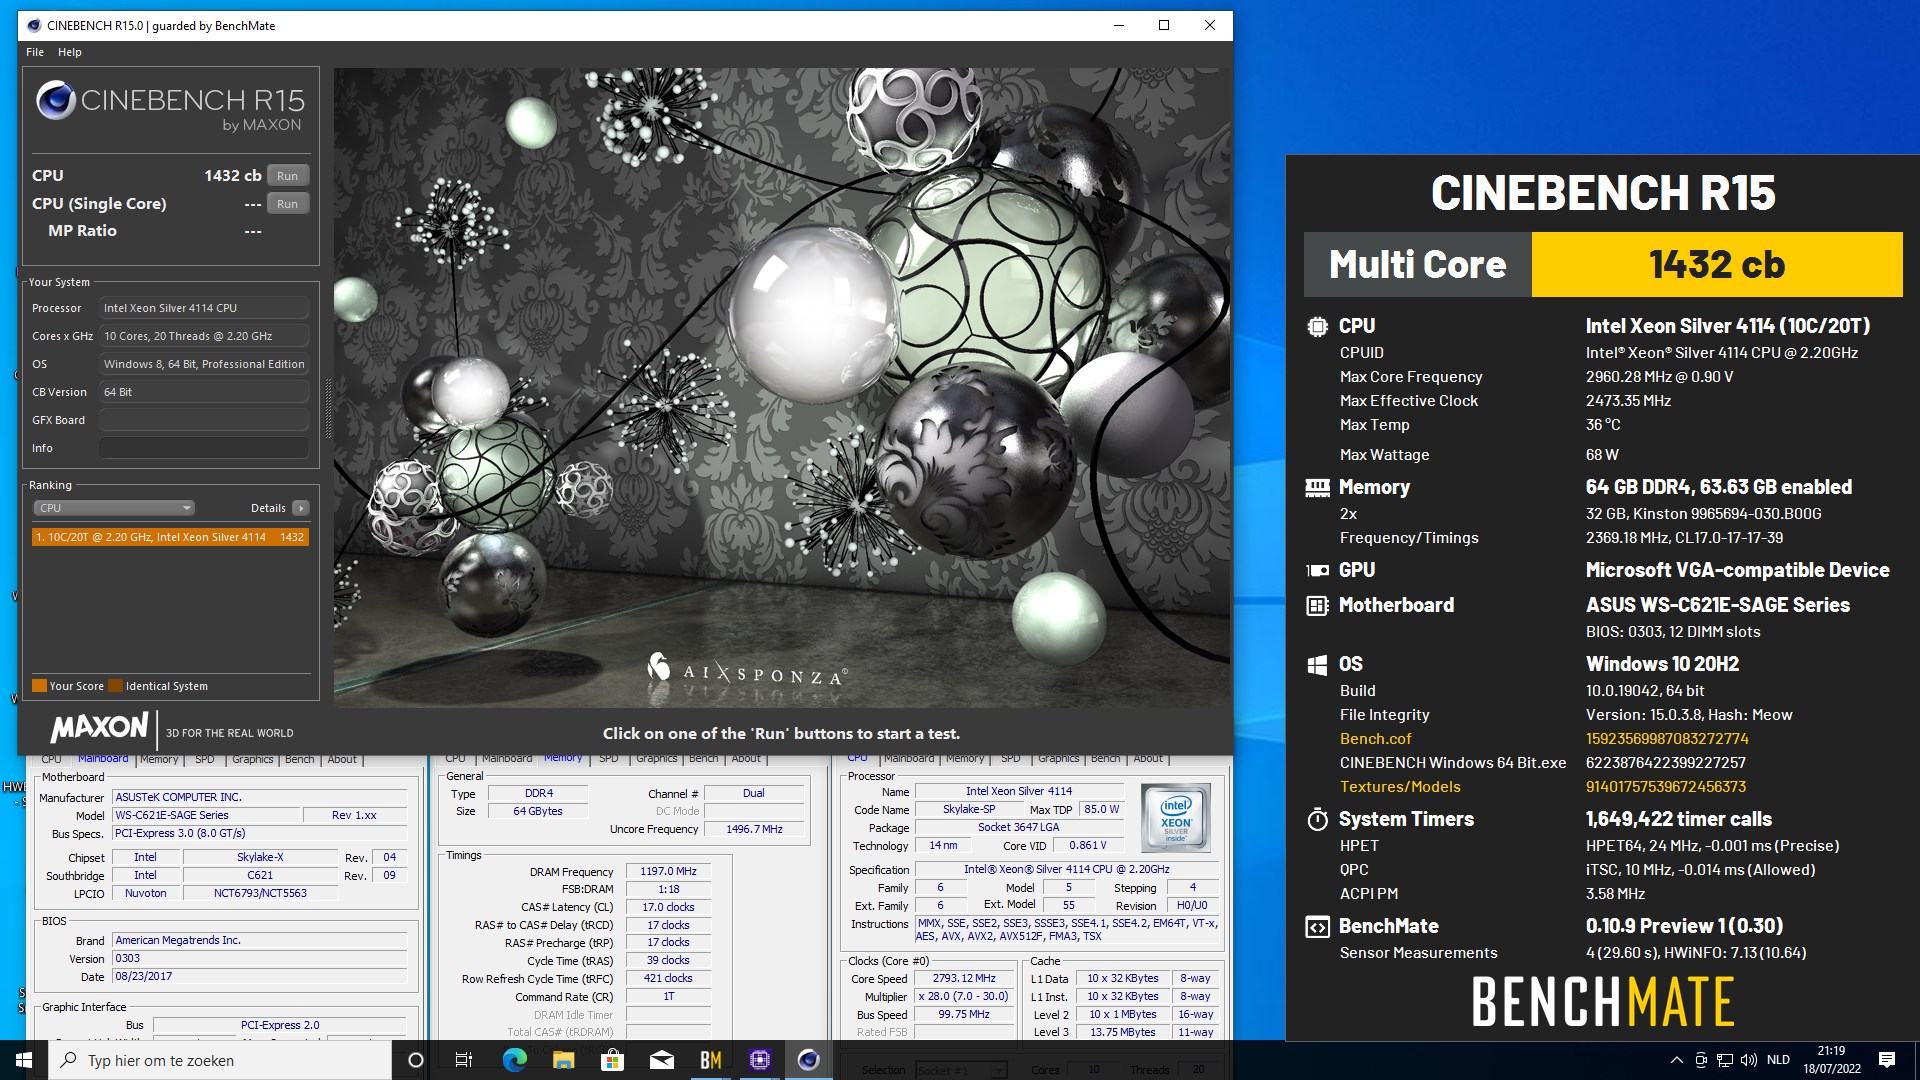Image resolution: width=1920 pixels, height=1080 pixels.
Task: Open network settings tray icon
Action: [x=1725, y=1060]
